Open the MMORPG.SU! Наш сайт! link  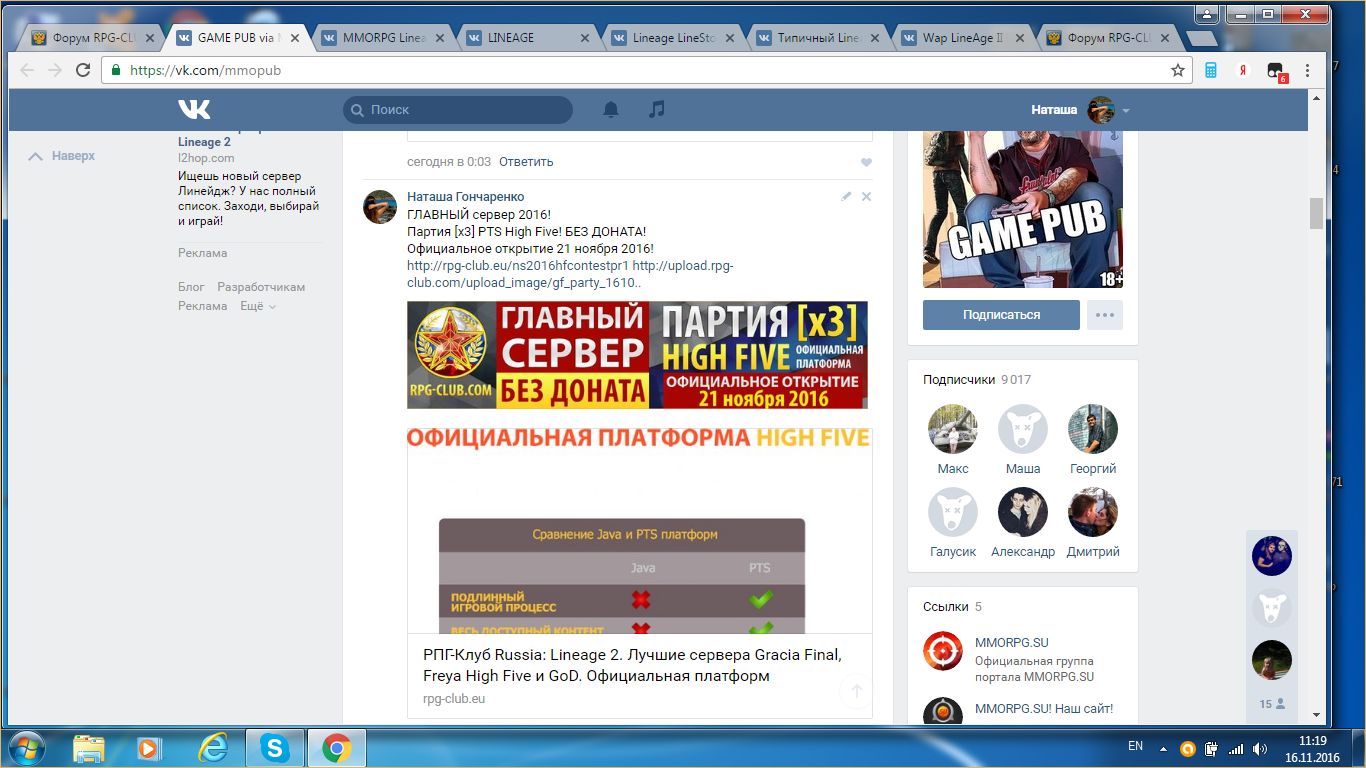tap(1044, 709)
